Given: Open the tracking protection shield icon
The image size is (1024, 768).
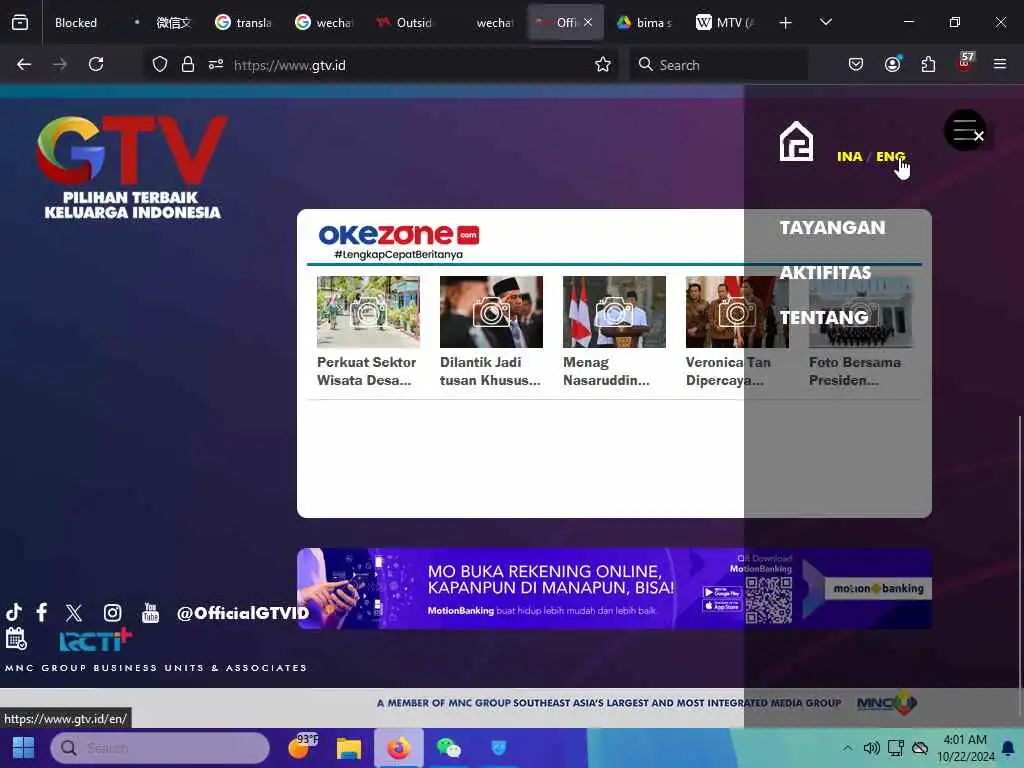Looking at the screenshot, I should tap(160, 64).
